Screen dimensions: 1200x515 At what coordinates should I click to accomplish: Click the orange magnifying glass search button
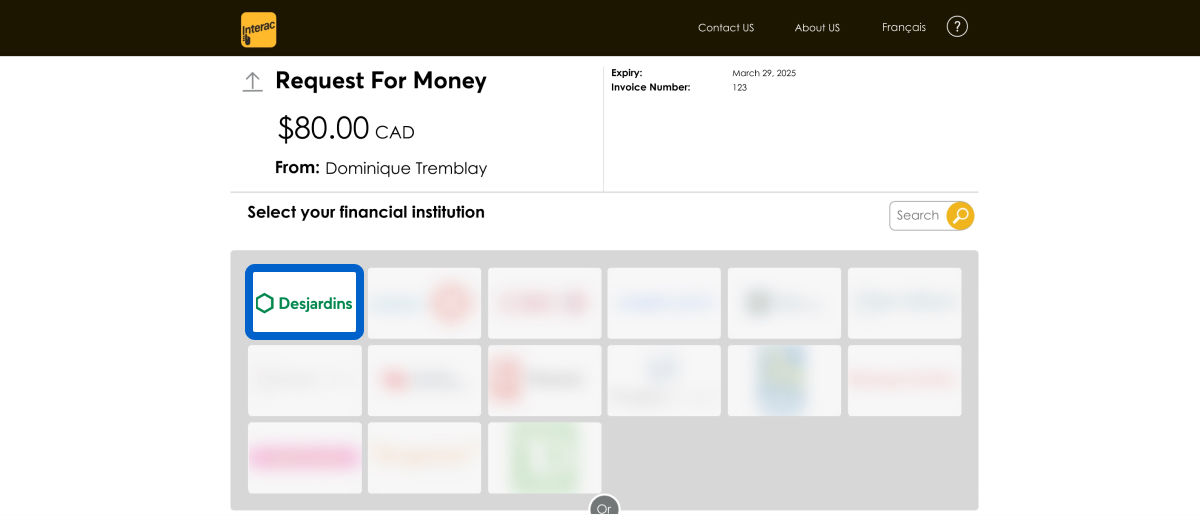pyautogui.click(x=960, y=215)
